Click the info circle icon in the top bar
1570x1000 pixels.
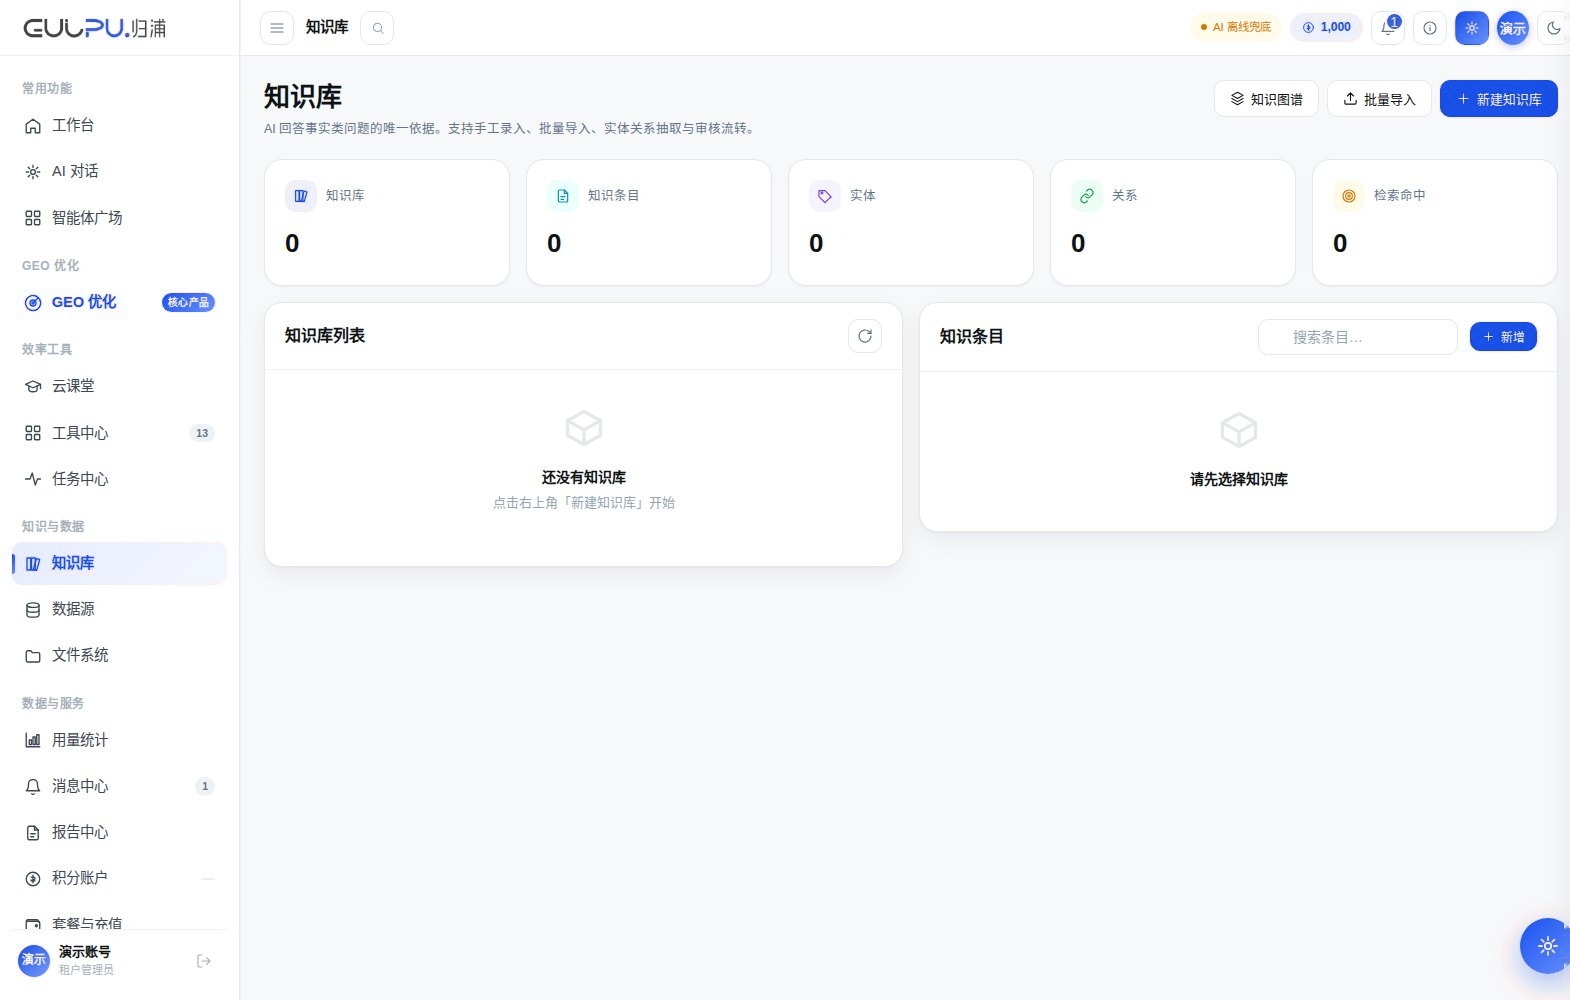click(x=1430, y=28)
